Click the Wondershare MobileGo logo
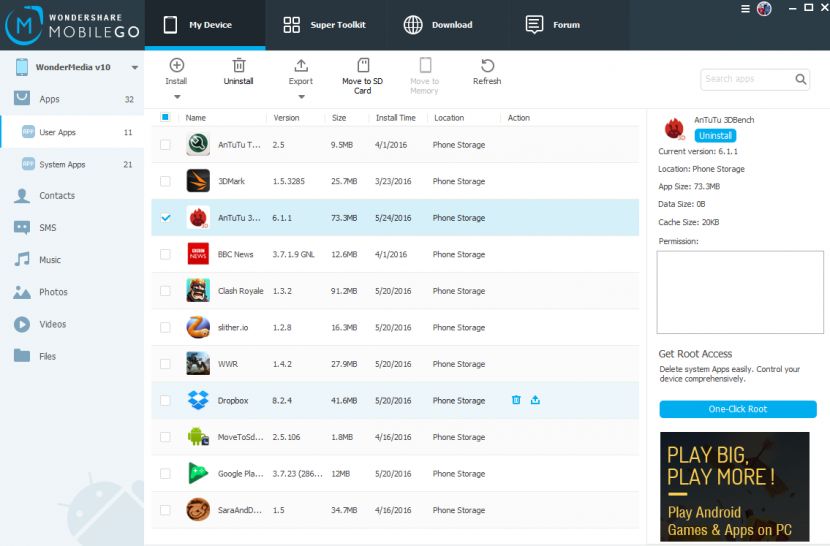The height and width of the screenshot is (546, 830). [x=72, y=25]
